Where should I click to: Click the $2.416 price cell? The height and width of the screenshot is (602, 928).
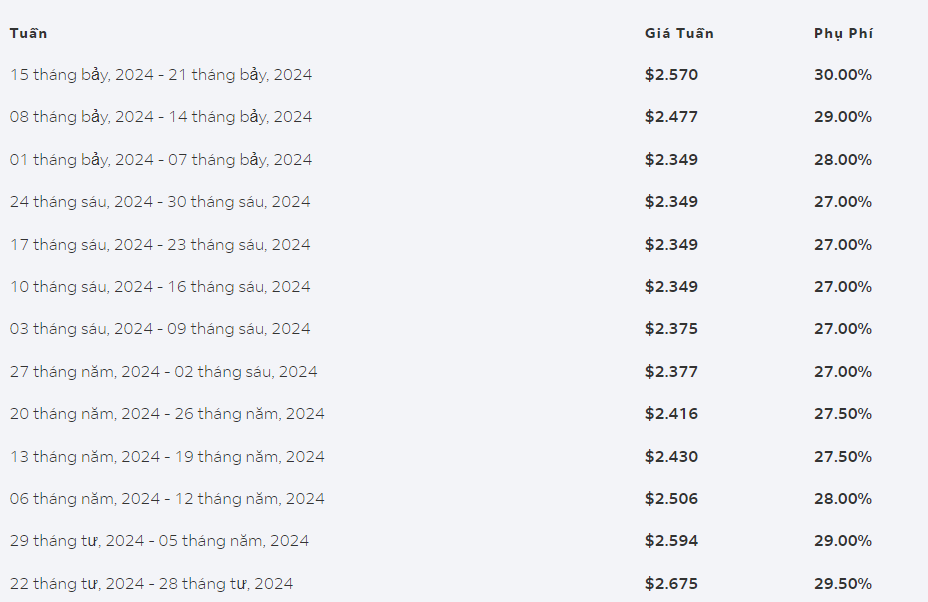672,413
